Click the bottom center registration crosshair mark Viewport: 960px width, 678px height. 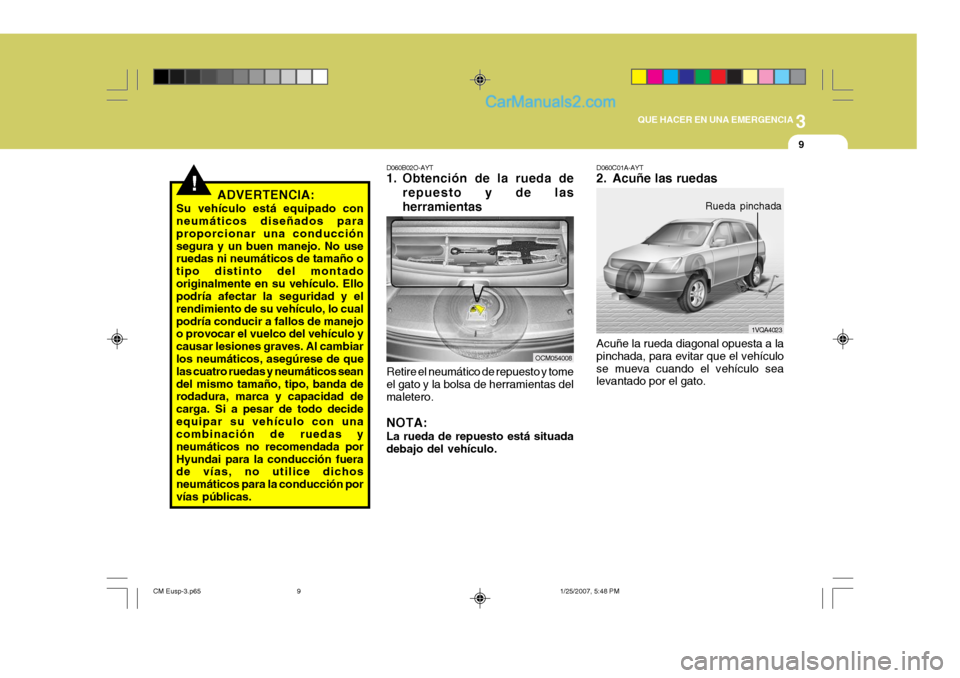click(480, 598)
